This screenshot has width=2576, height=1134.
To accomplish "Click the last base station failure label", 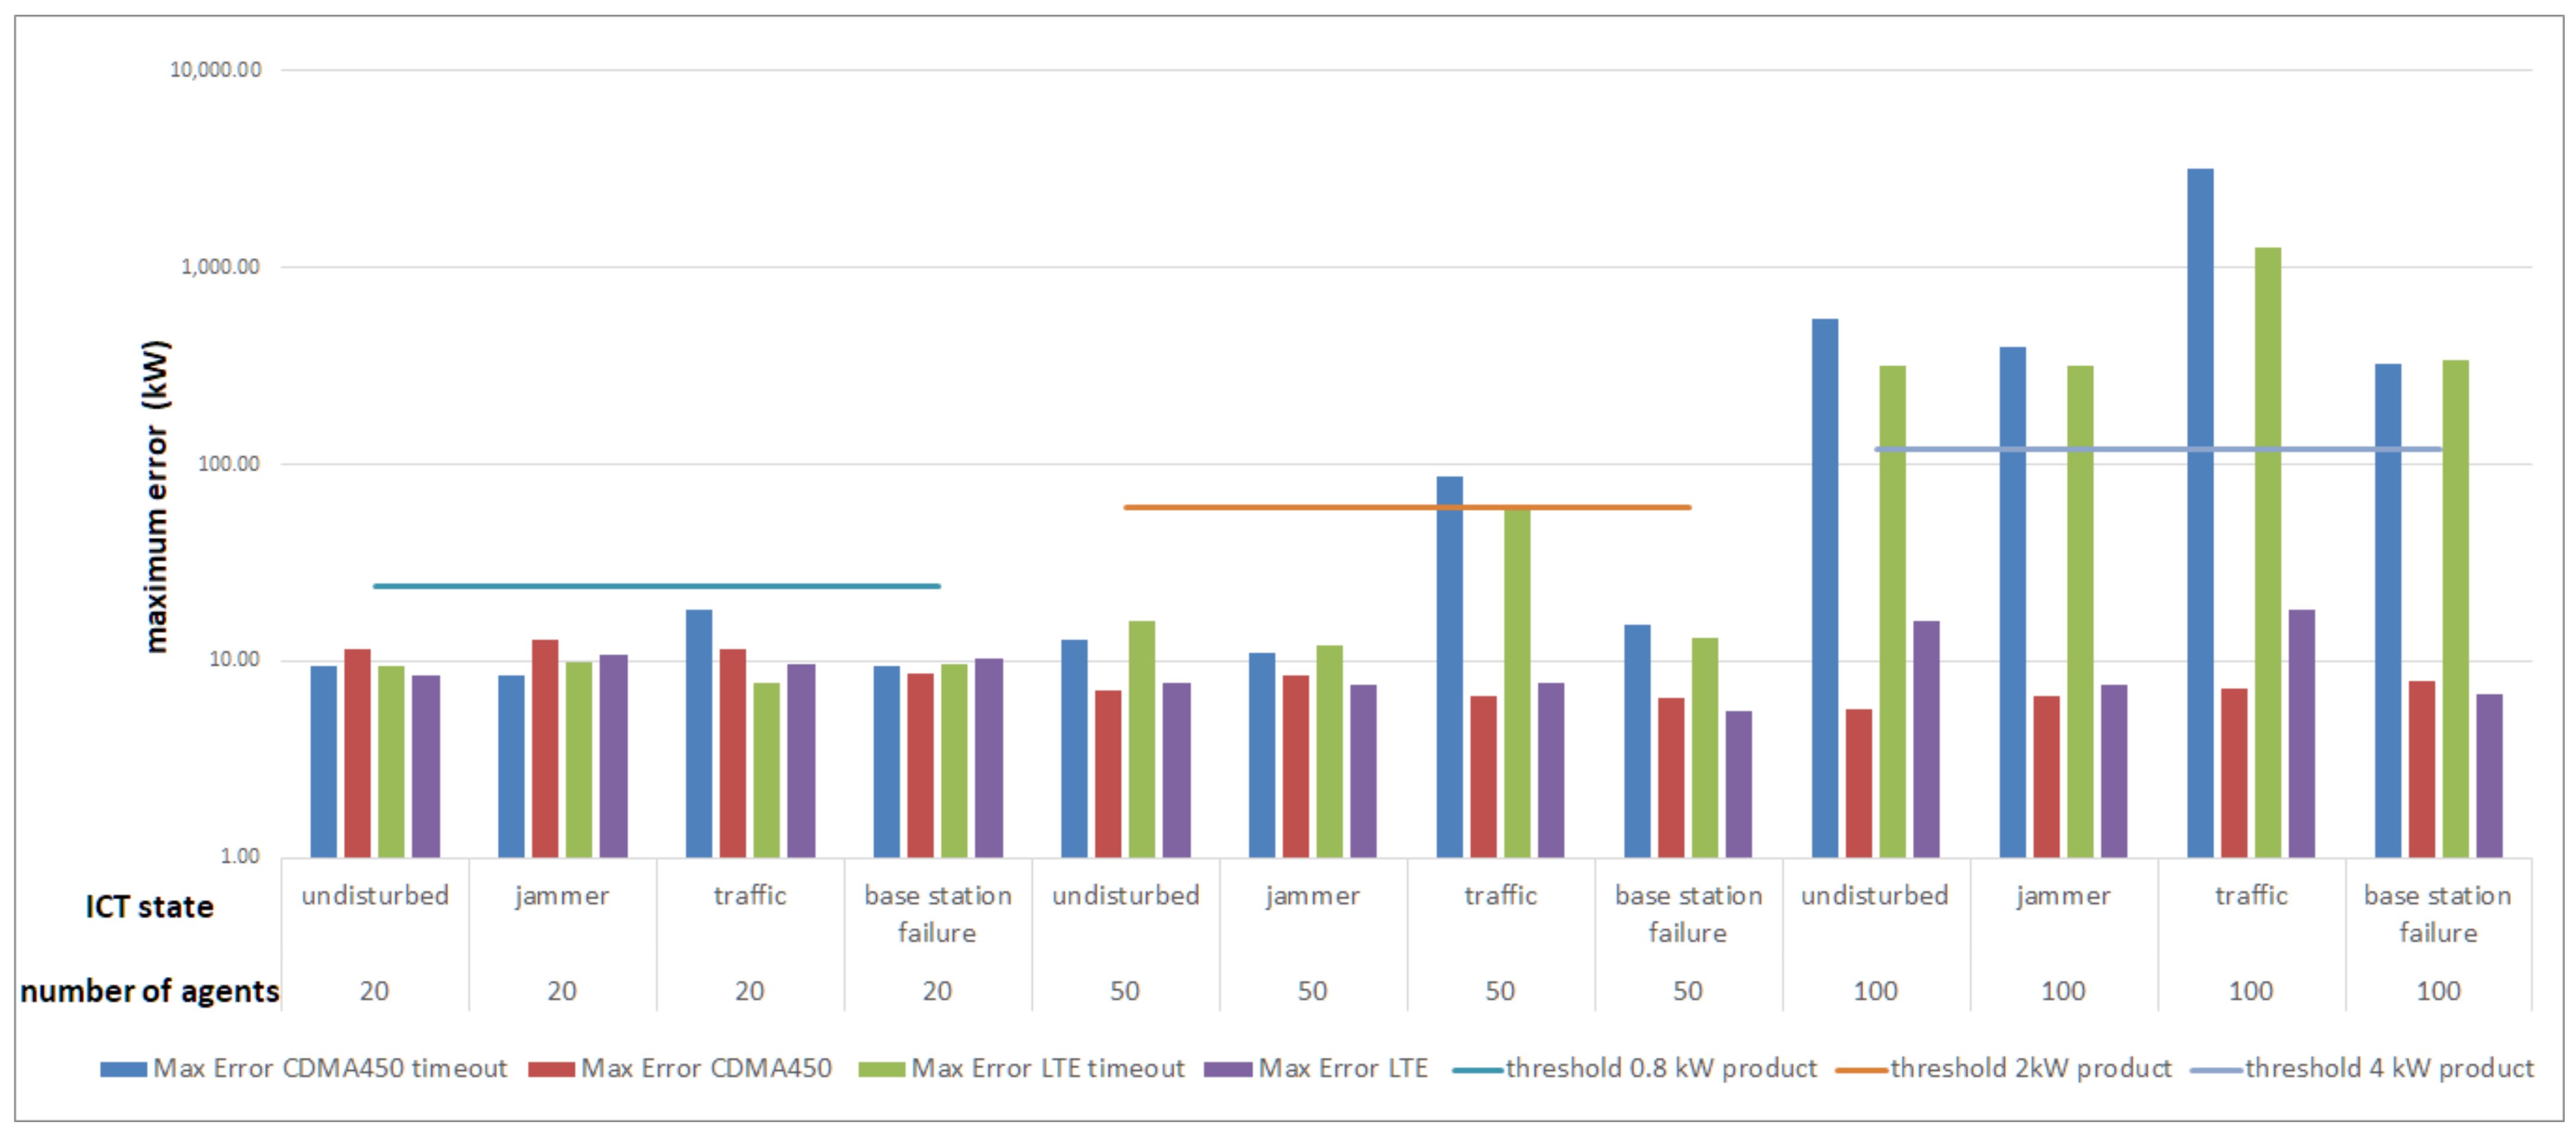I will point(2437,913).
